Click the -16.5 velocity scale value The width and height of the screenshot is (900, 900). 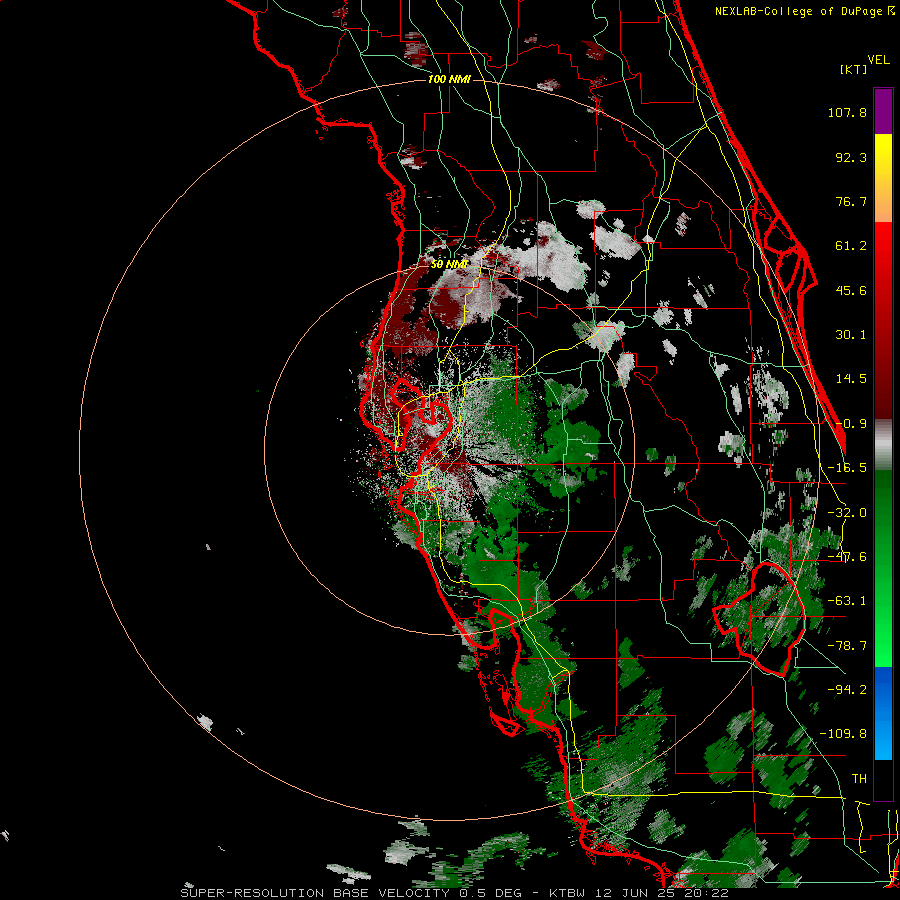[847, 468]
